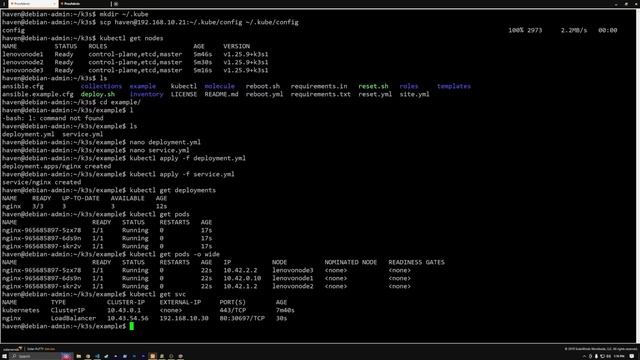Click the 'deploy.sh' file name

[98, 94]
